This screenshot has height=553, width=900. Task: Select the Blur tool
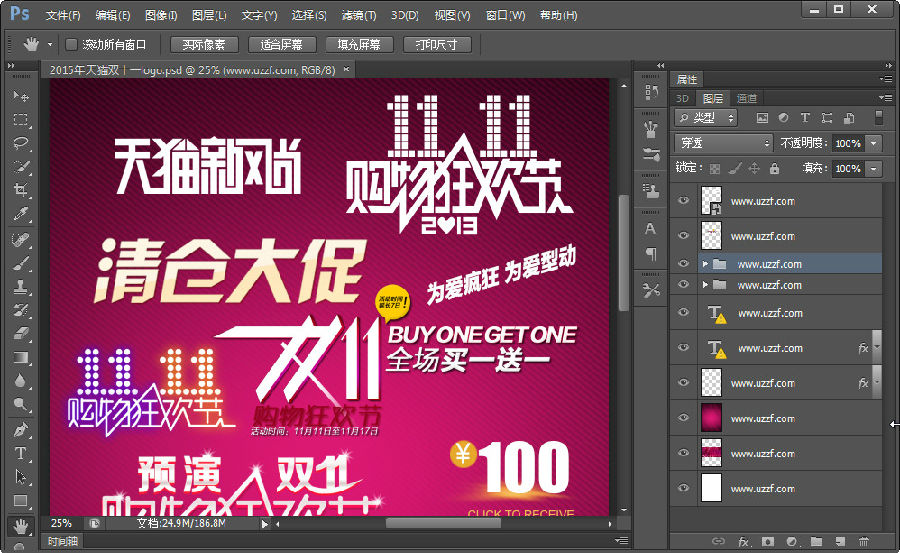[x=21, y=381]
